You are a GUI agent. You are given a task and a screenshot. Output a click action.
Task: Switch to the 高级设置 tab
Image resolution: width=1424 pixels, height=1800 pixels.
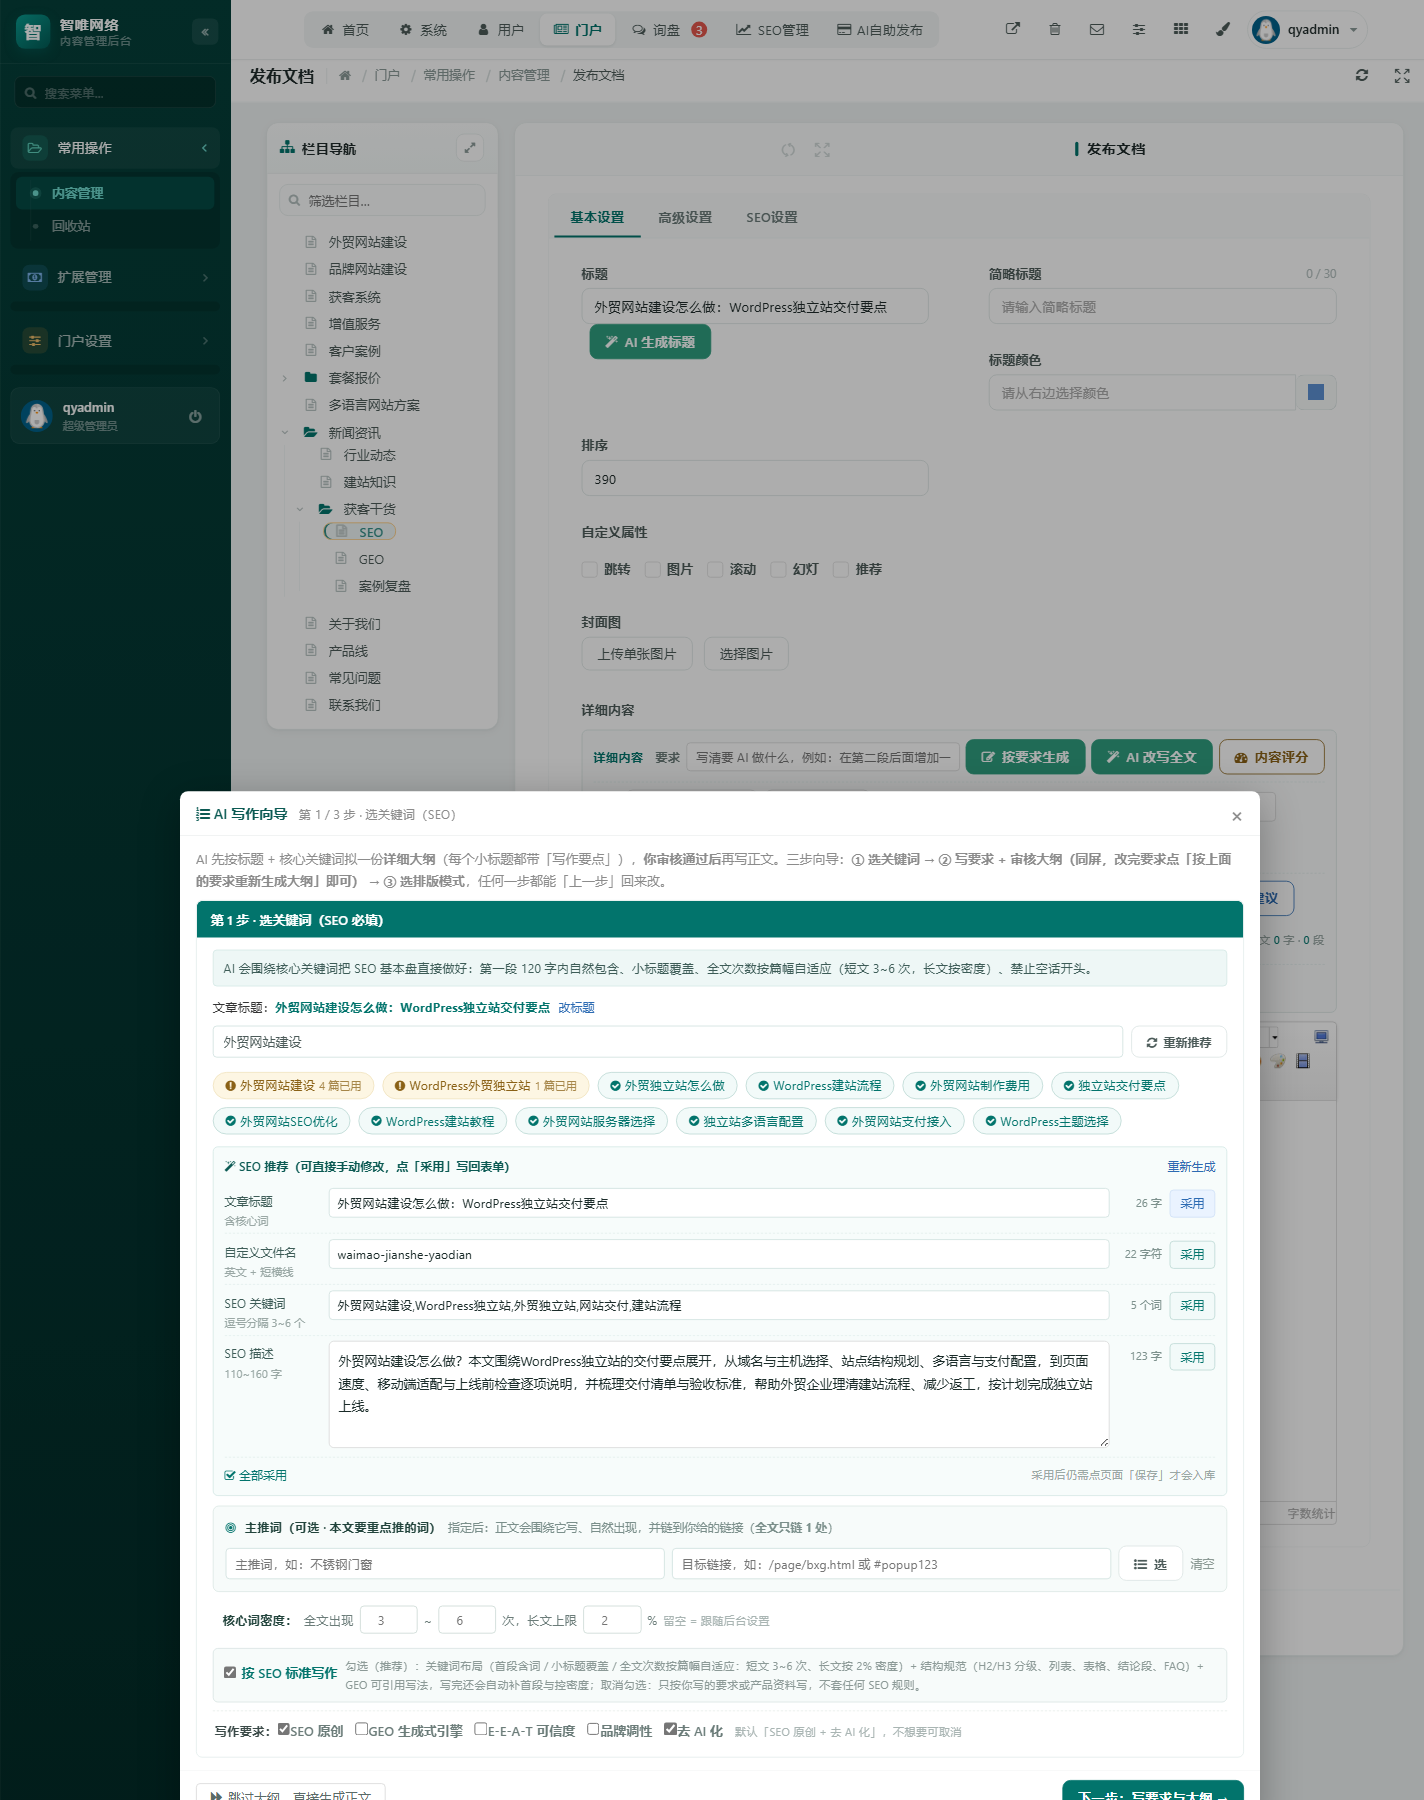click(685, 217)
